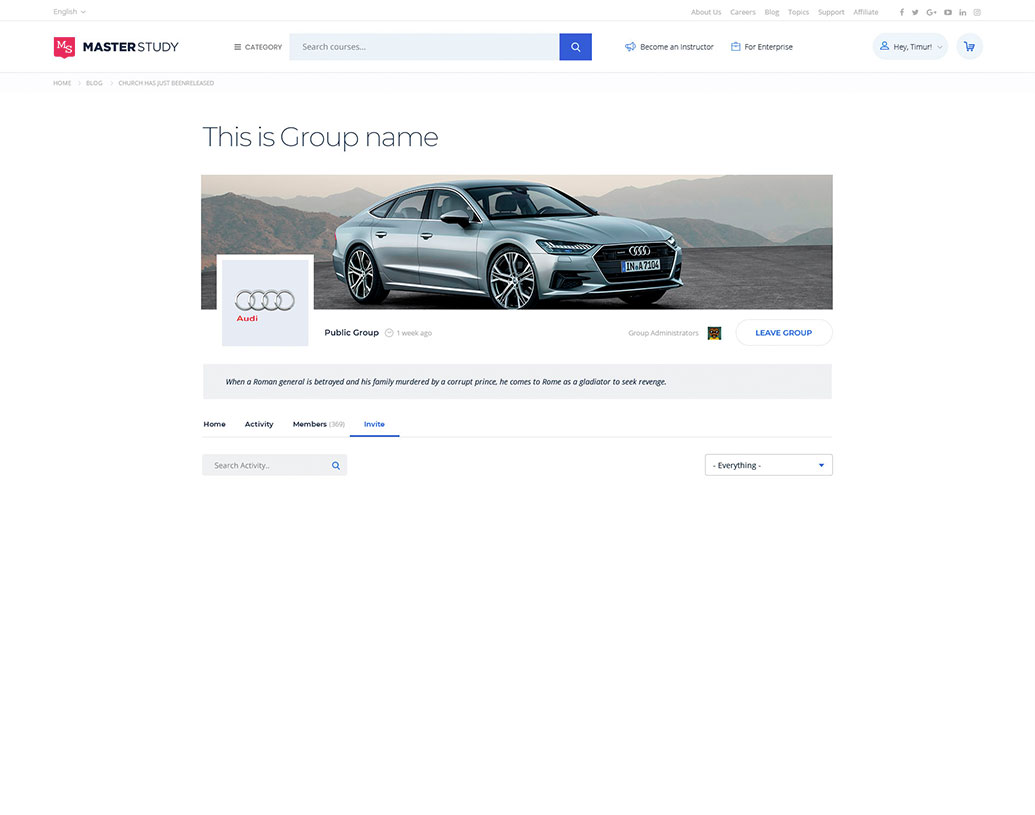
Task: Click the About Us link
Action: pos(706,12)
